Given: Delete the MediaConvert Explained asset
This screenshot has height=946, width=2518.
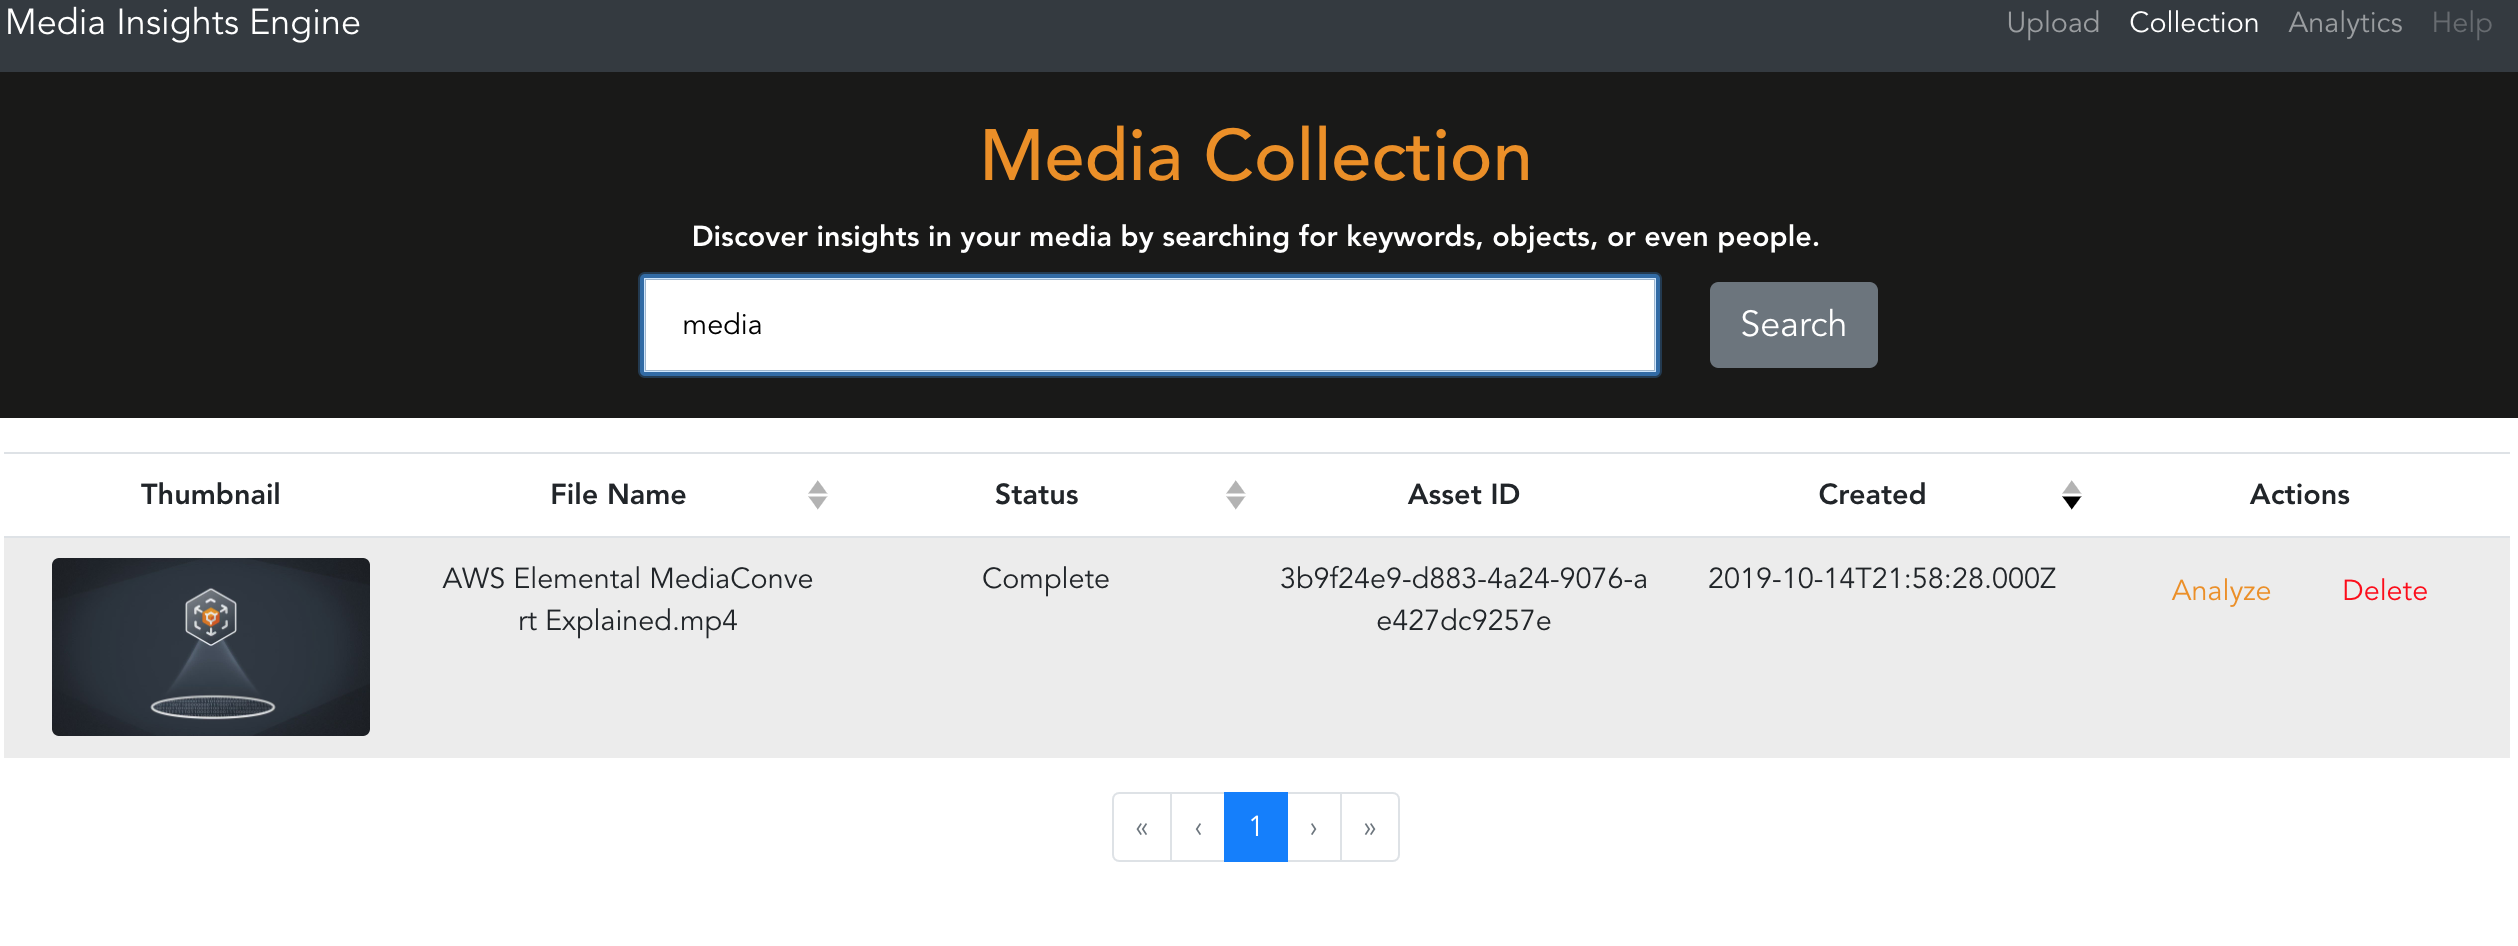Looking at the screenshot, I should tap(2384, 591).
